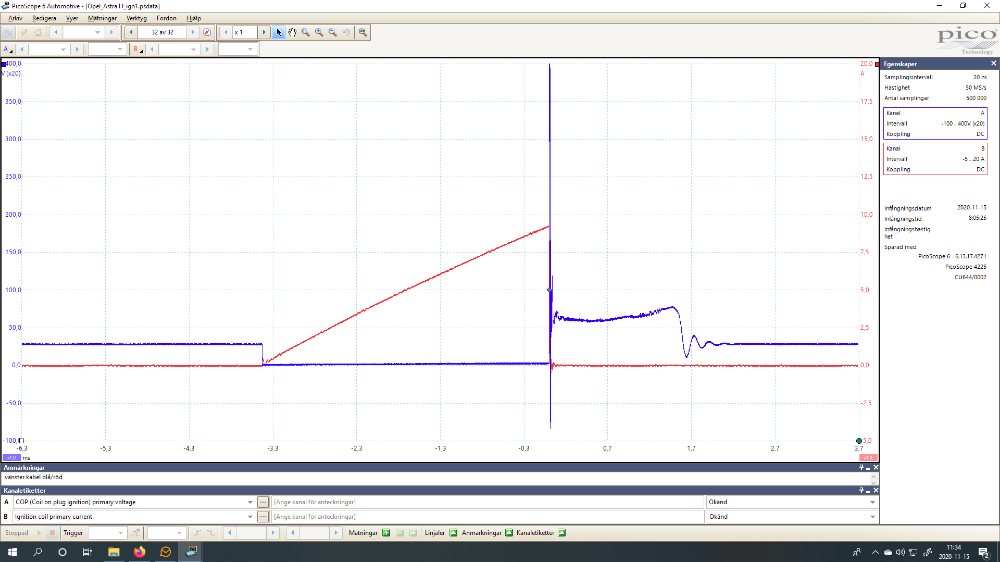The width and height of the screenshot is (1000, 562).
Task: Open channel A label dropdown
Action: 250,502
